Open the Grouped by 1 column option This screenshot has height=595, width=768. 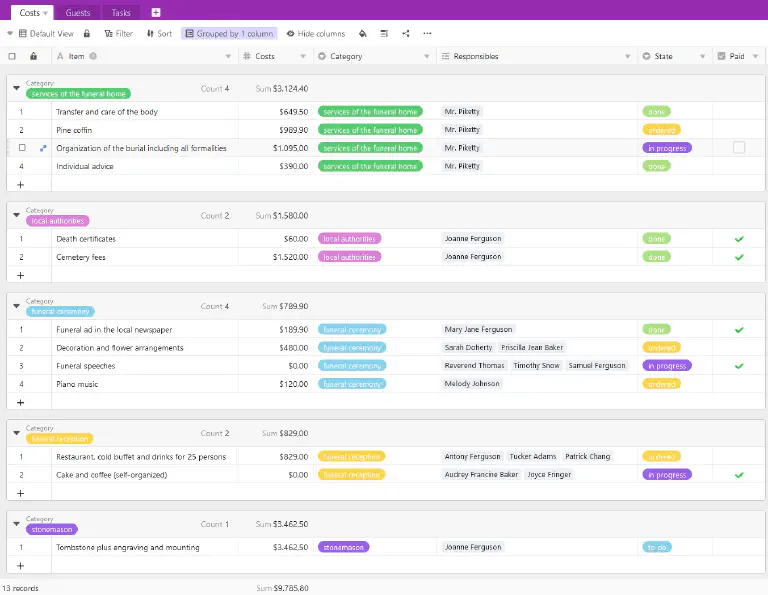229,34
